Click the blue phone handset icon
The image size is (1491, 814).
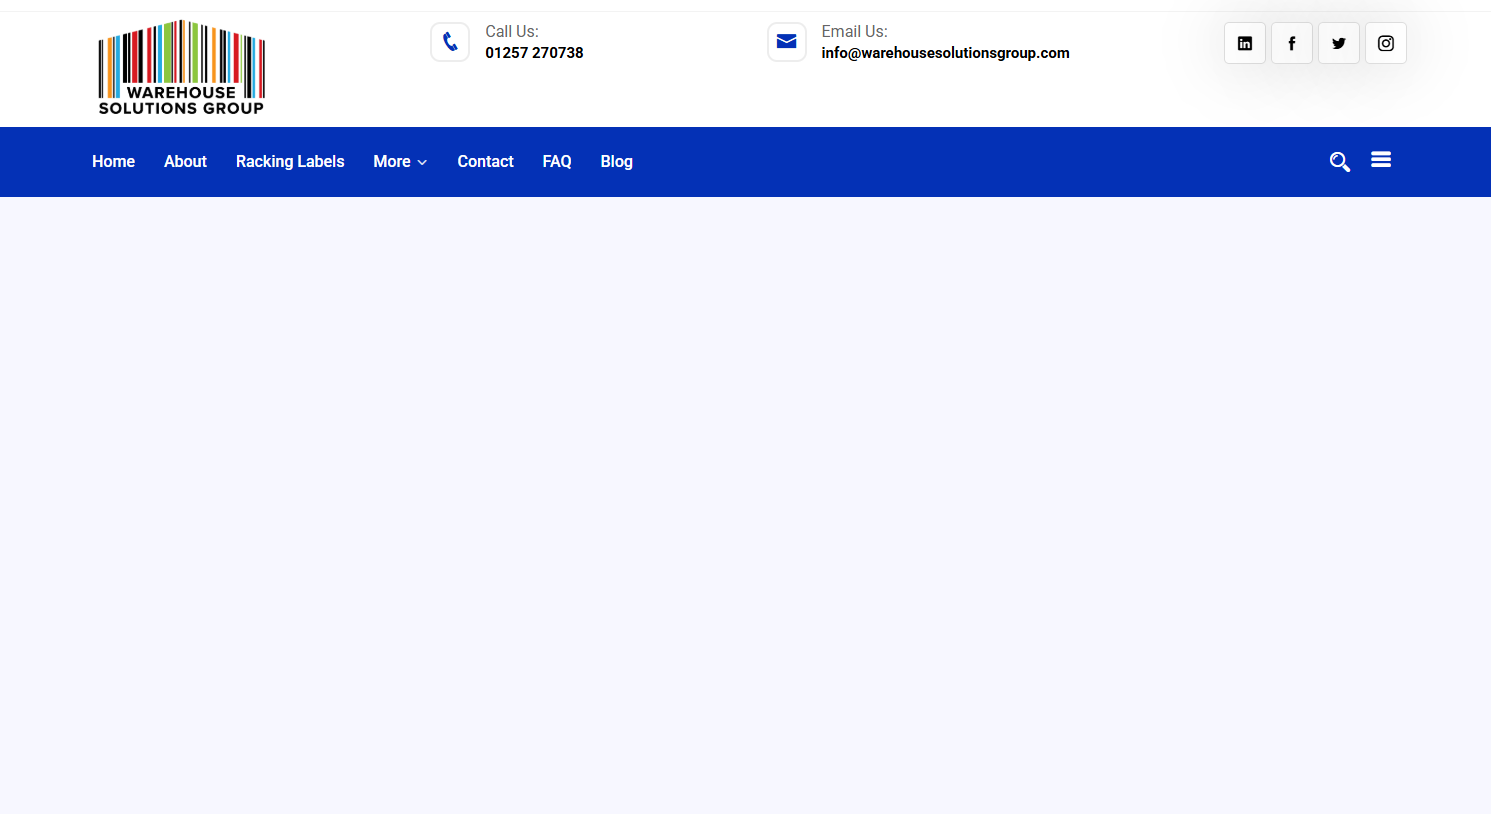450,42
